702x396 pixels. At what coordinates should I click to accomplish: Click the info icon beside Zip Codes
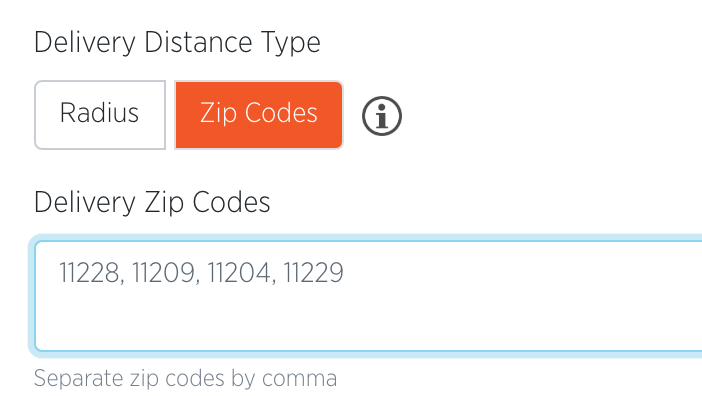coord(381,116)
